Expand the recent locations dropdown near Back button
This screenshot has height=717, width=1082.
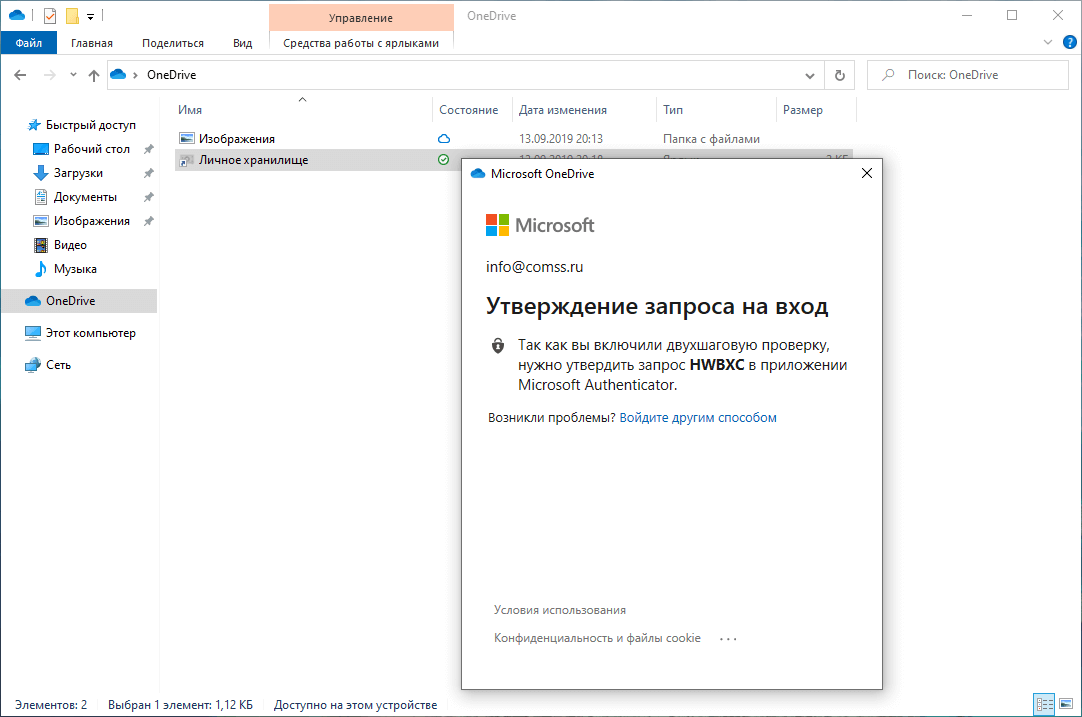click(x=72, y=74)
